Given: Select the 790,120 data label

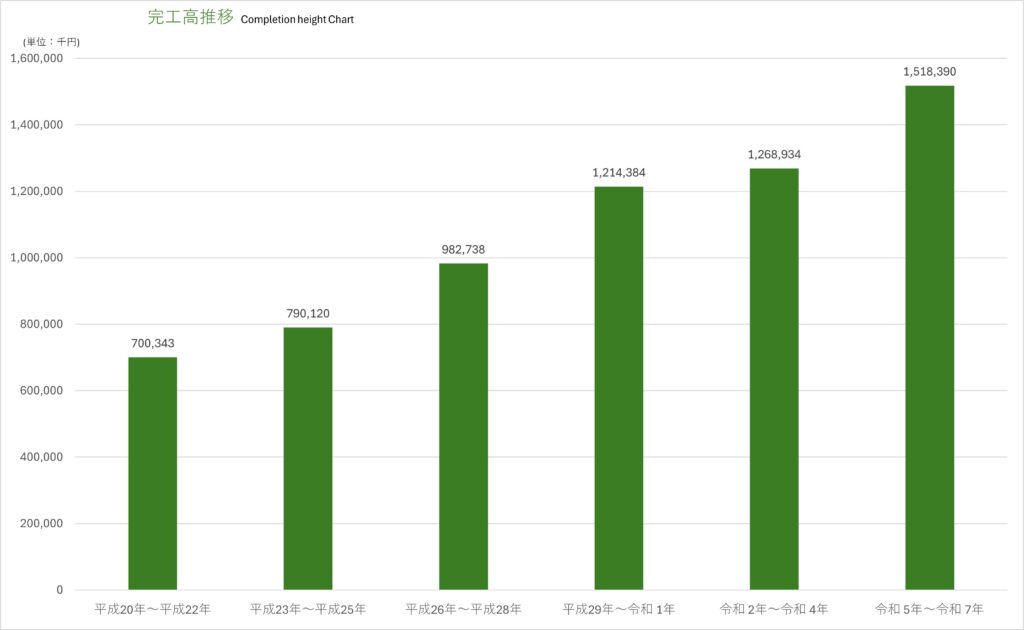Looking at the screenshot, I should point(308,313).
